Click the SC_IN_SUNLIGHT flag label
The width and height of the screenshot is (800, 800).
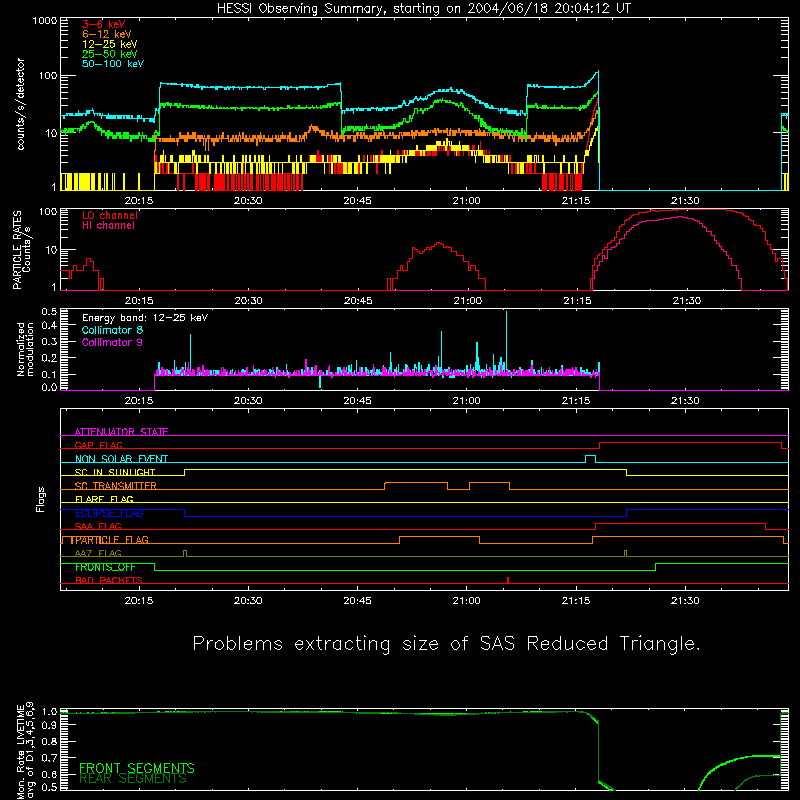click(115, 472)
